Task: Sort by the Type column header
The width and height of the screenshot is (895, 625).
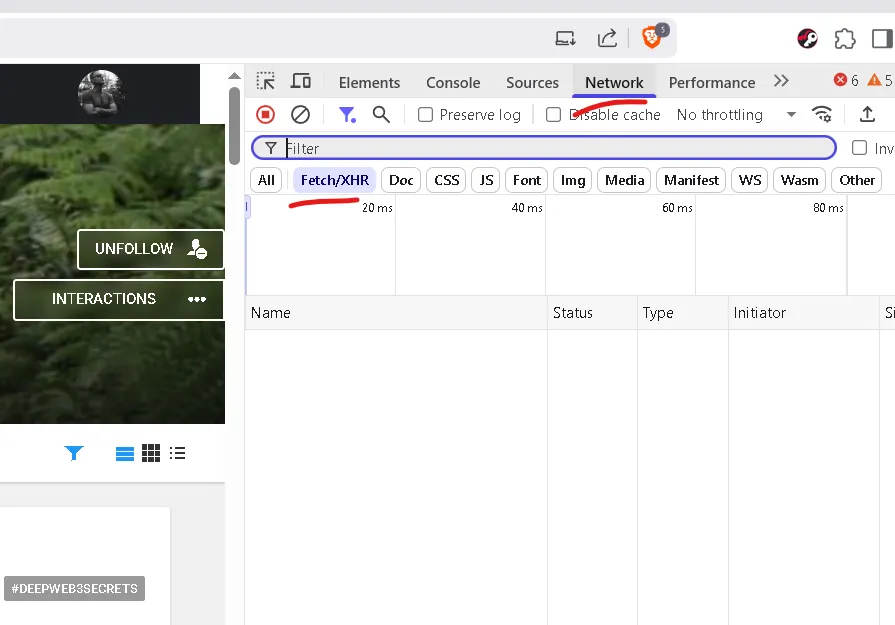Action: pos(683,313)
